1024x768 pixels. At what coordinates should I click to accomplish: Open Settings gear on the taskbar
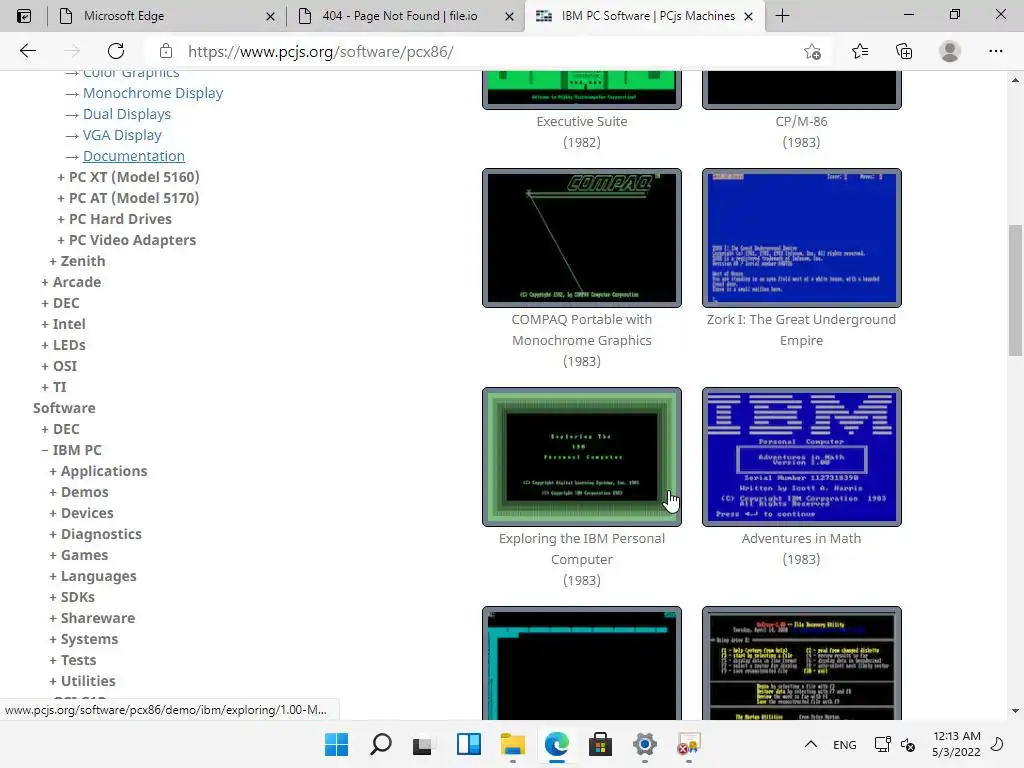[x=645, y=744]
